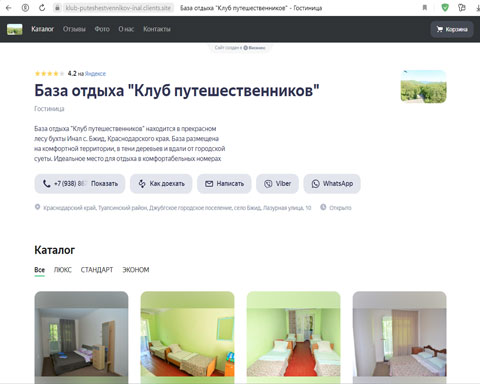Click the cart icon in Корзина button

tap(440, 29)
